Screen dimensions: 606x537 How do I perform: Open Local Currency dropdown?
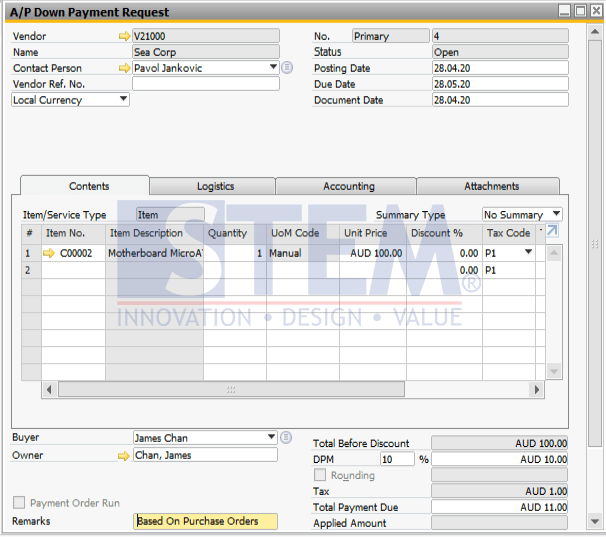point(123,99)
